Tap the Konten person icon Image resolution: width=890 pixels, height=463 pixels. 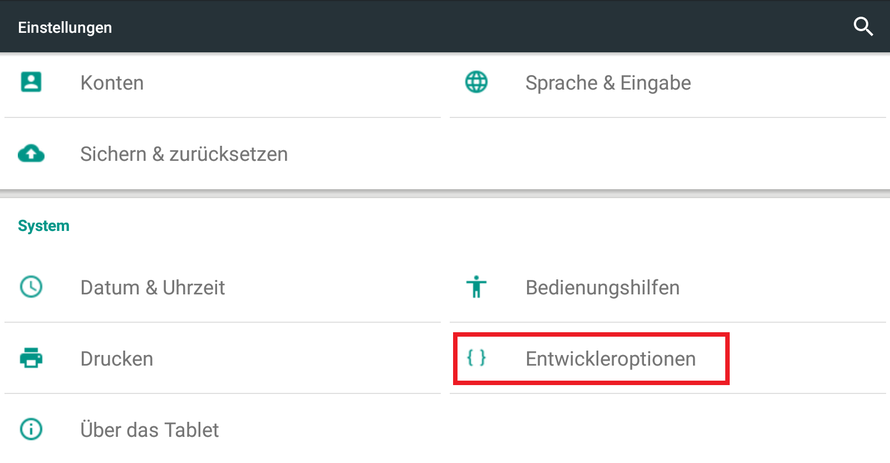click(x=31, y=82)
